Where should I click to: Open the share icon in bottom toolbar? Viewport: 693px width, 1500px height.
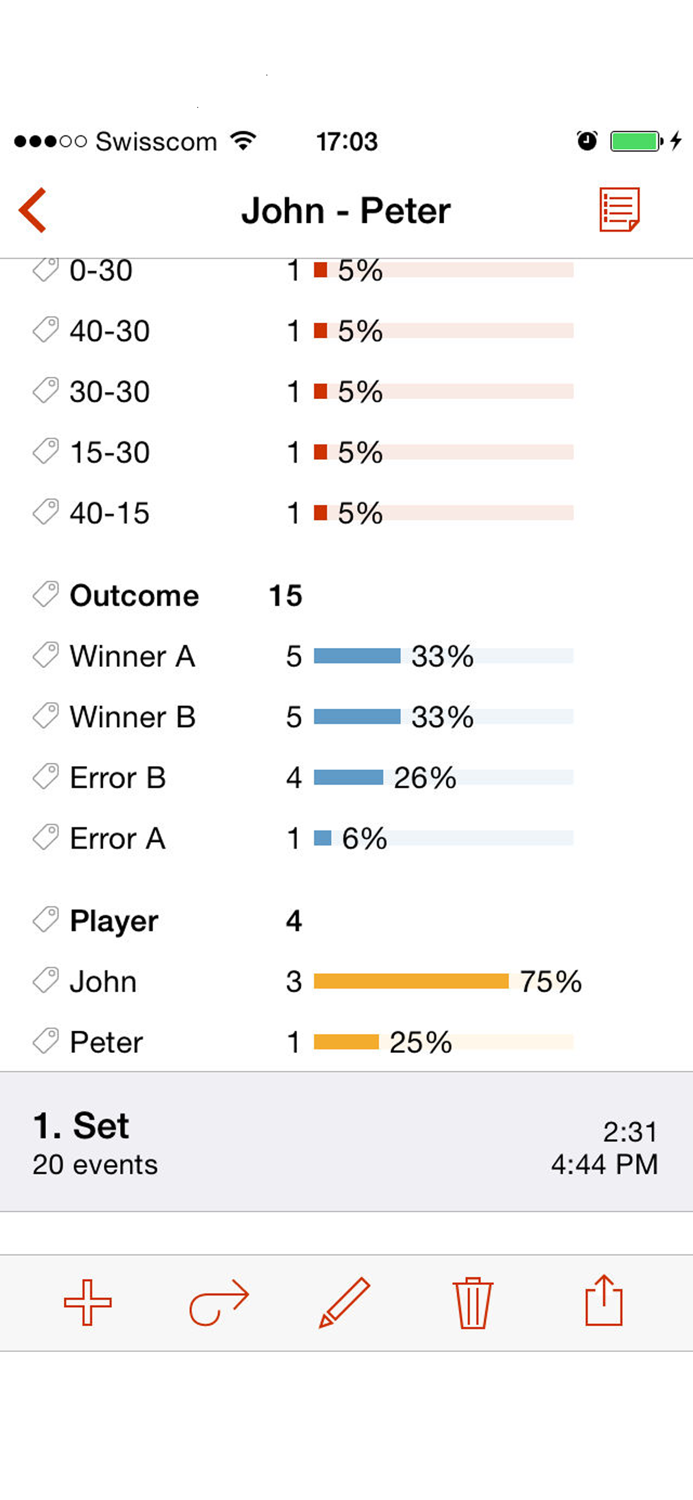pos(602,1302)
